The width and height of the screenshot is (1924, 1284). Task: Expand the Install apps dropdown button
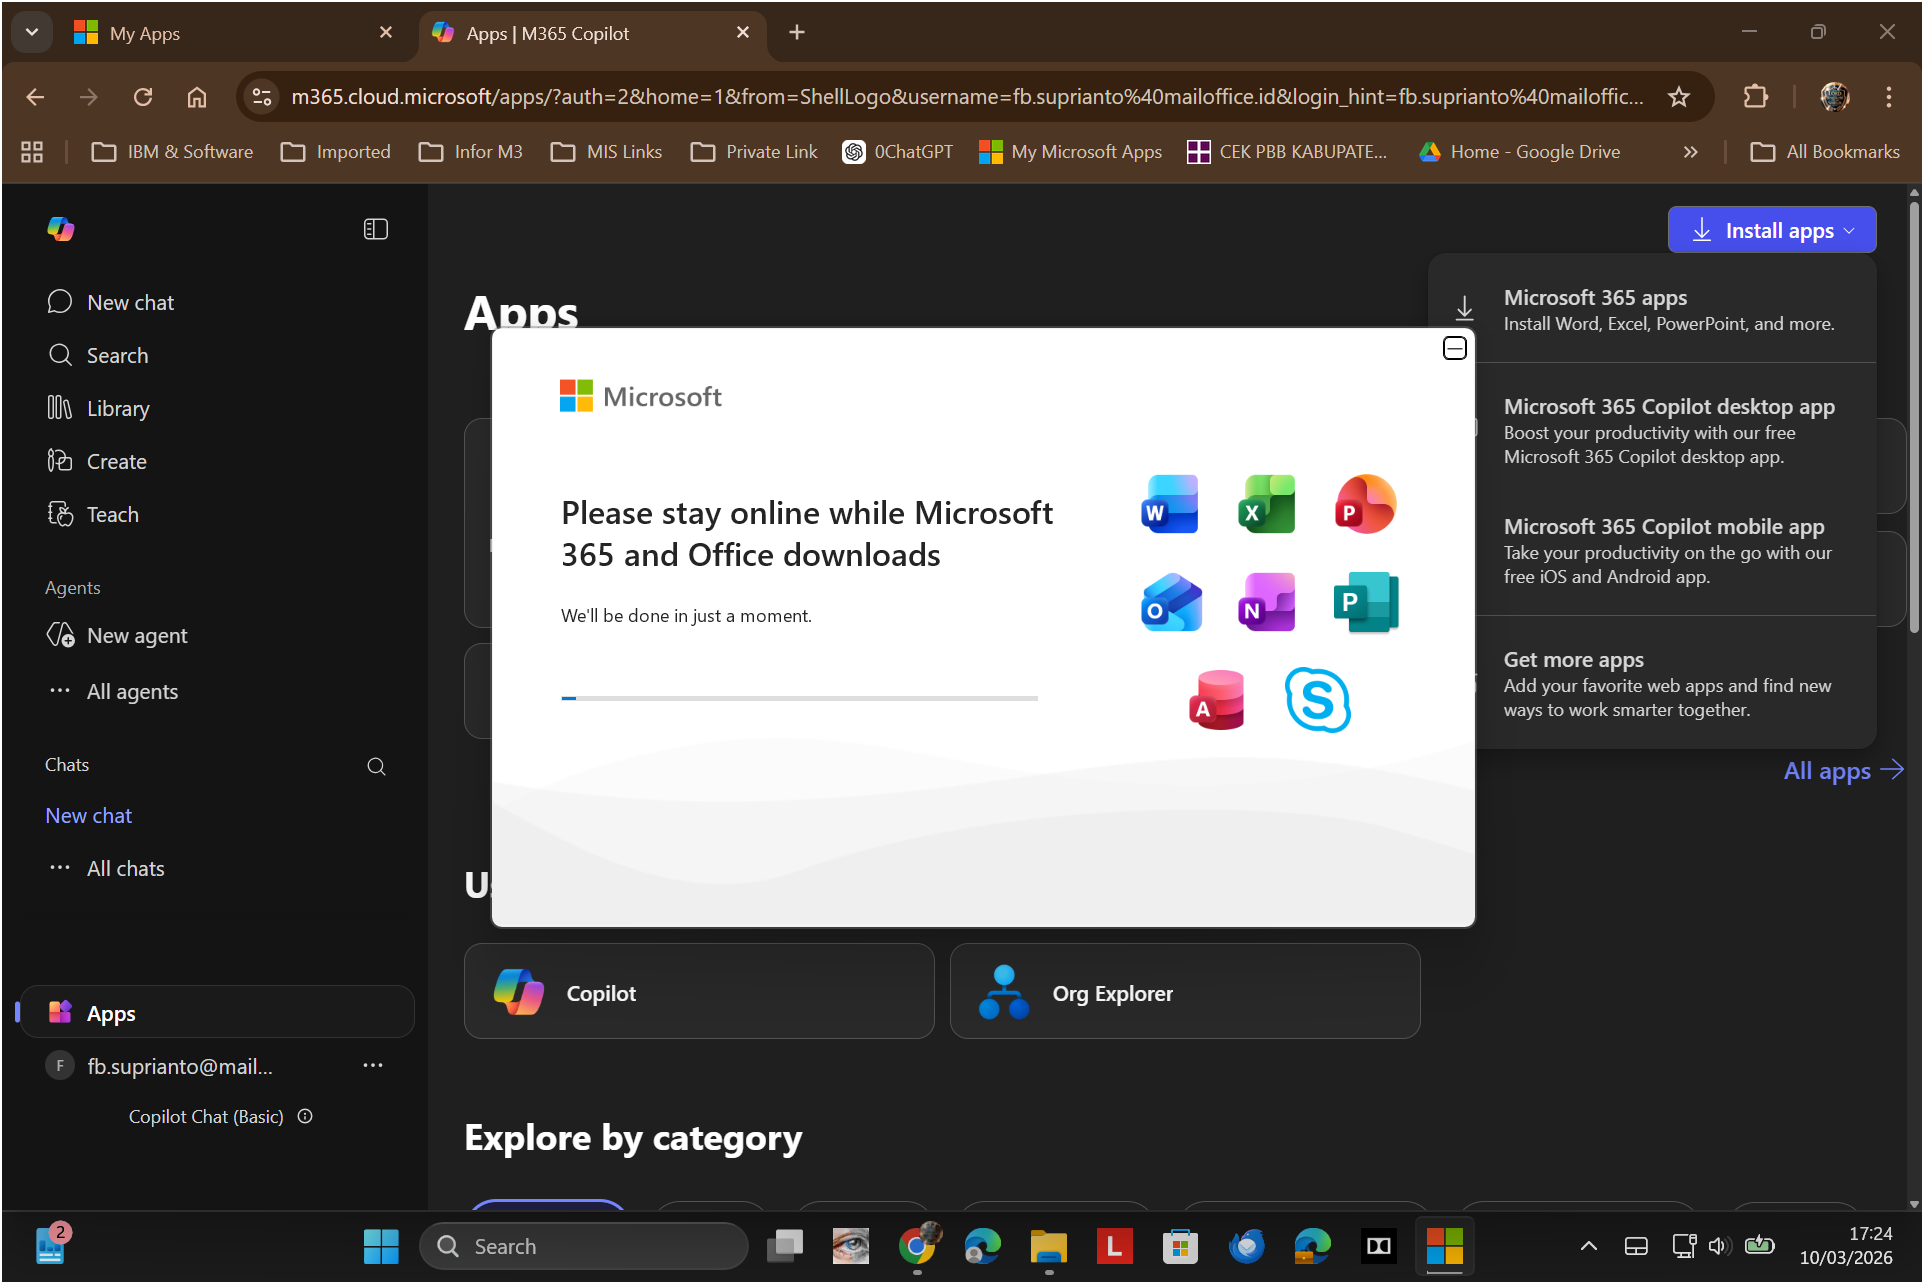(x=1771, y=230)
